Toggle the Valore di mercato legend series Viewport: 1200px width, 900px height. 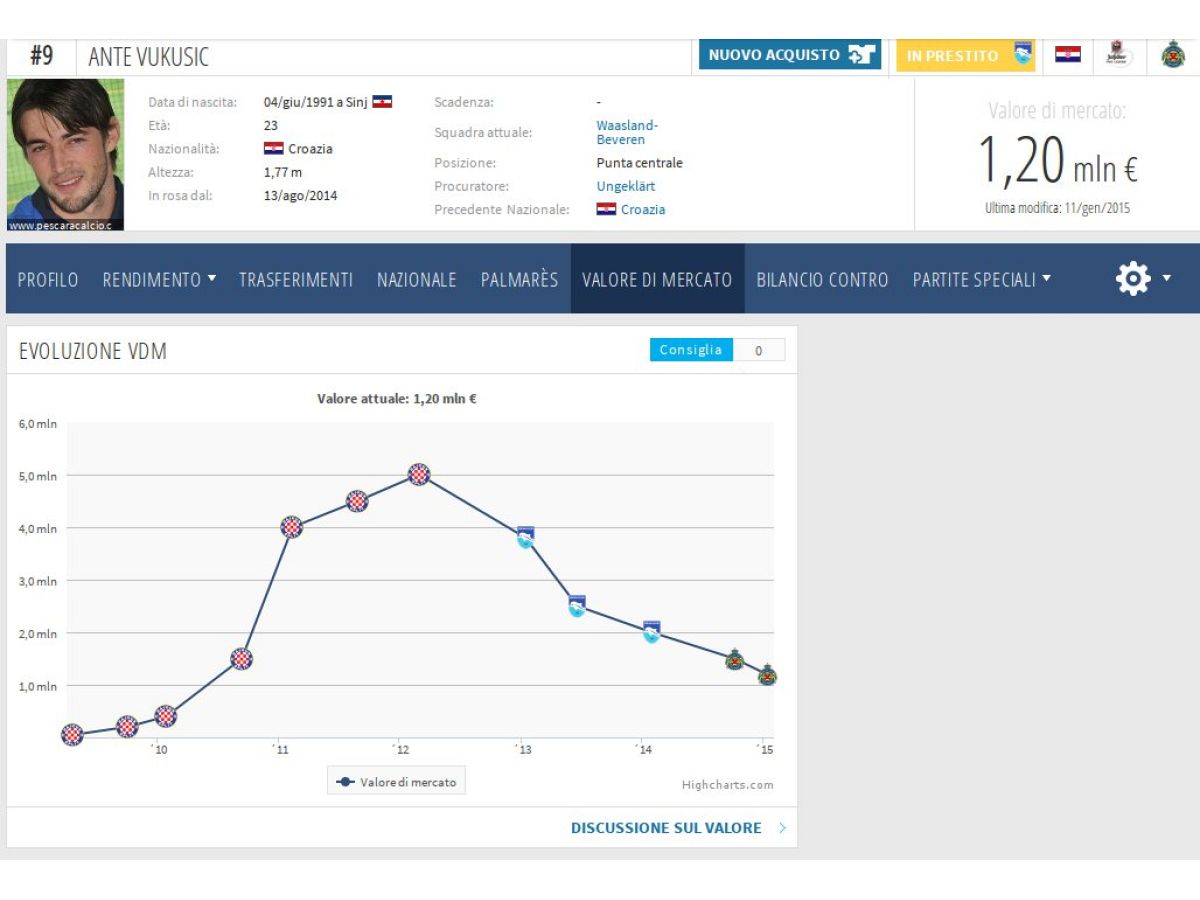coord(397,782)
